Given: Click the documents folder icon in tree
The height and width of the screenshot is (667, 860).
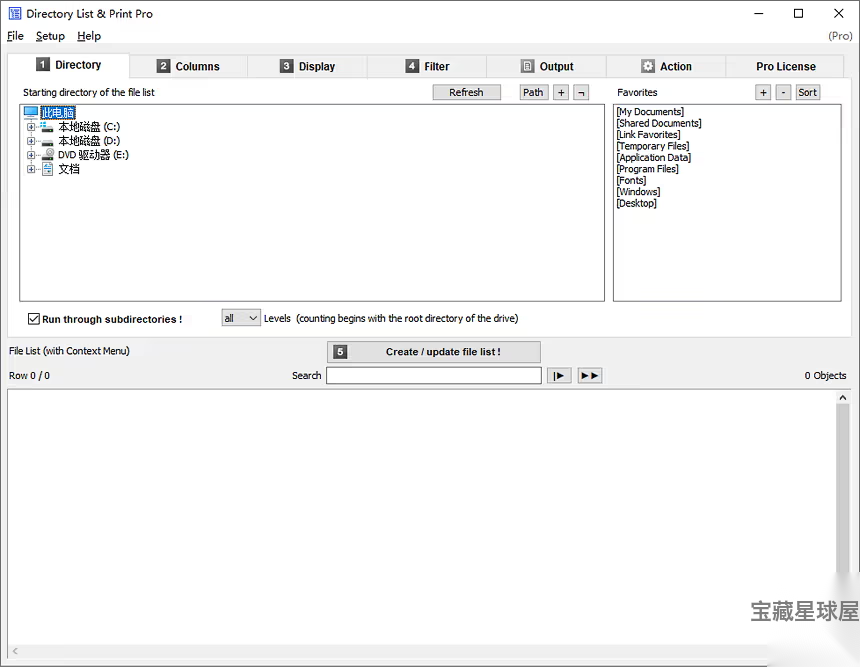Looking at the screenshot, I should tap(48, 169).
